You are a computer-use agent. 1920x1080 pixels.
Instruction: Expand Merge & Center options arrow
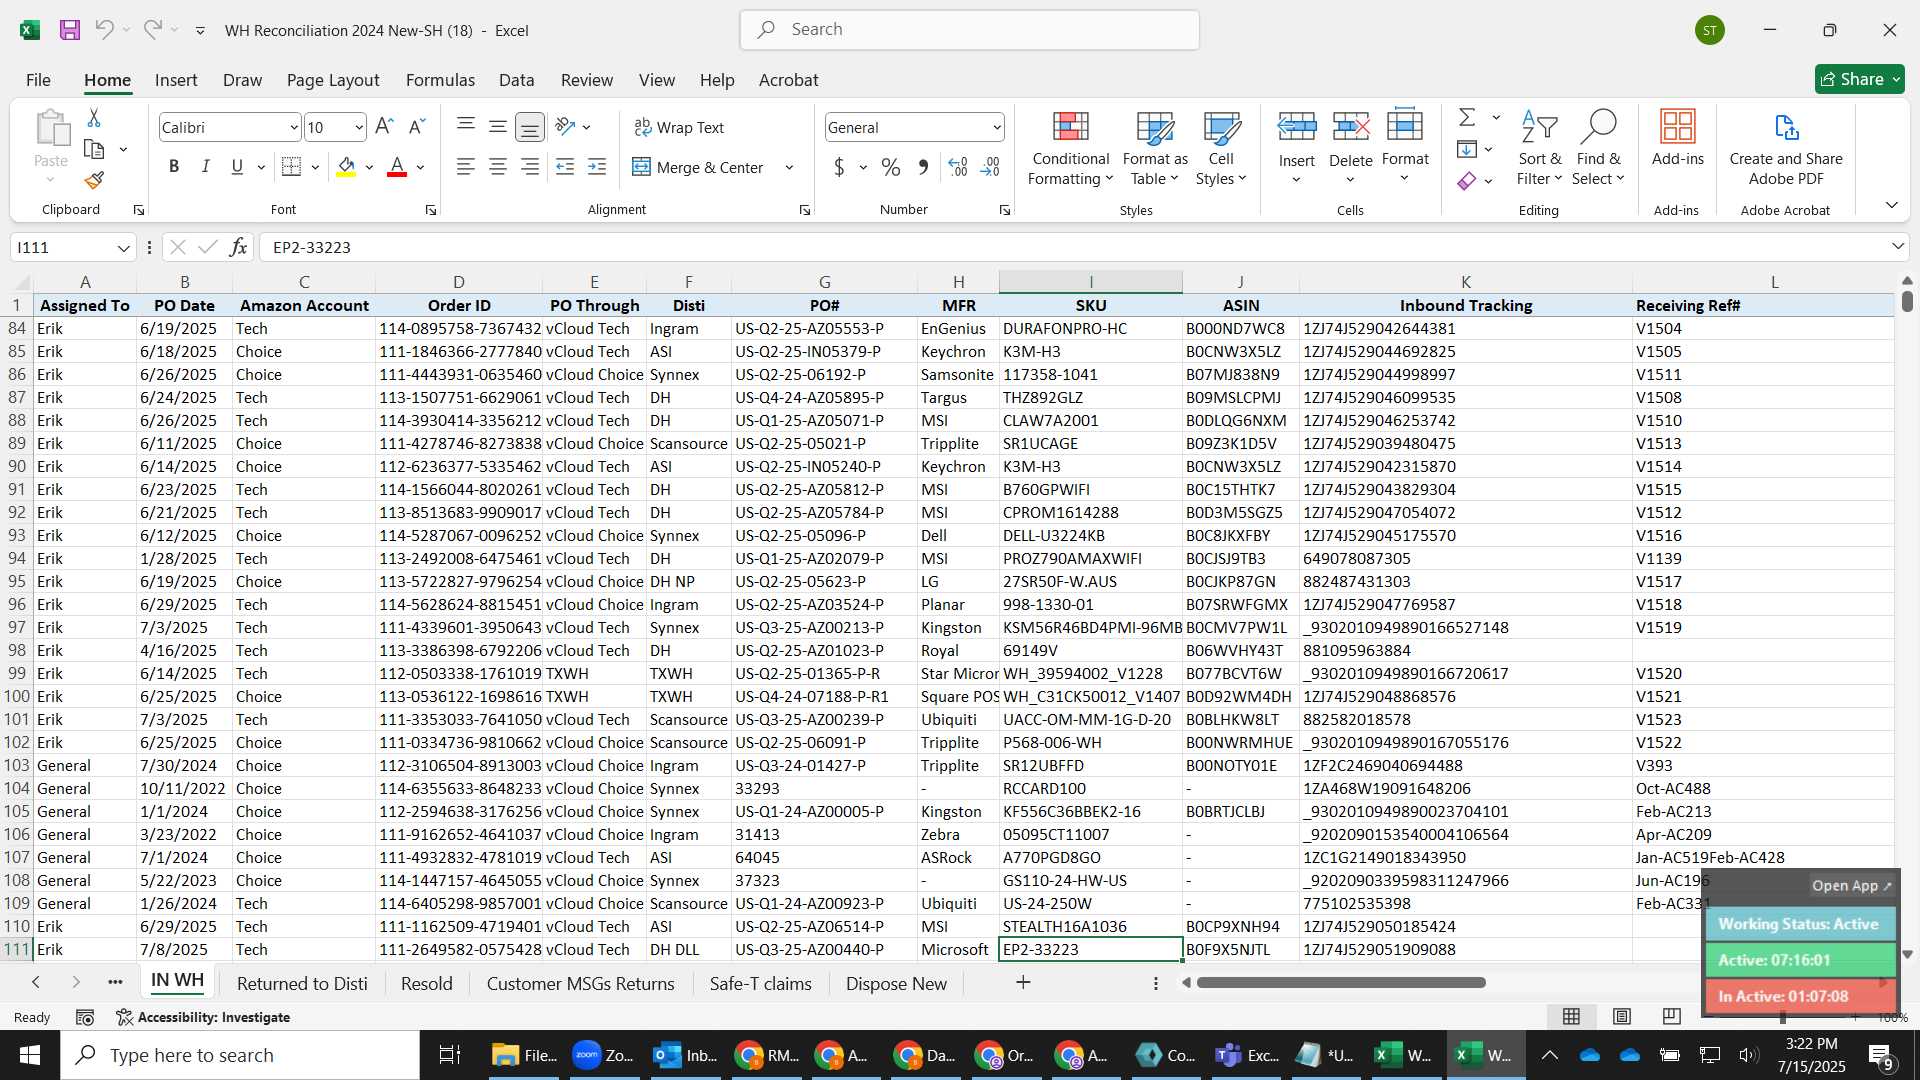tap(789, 167)
